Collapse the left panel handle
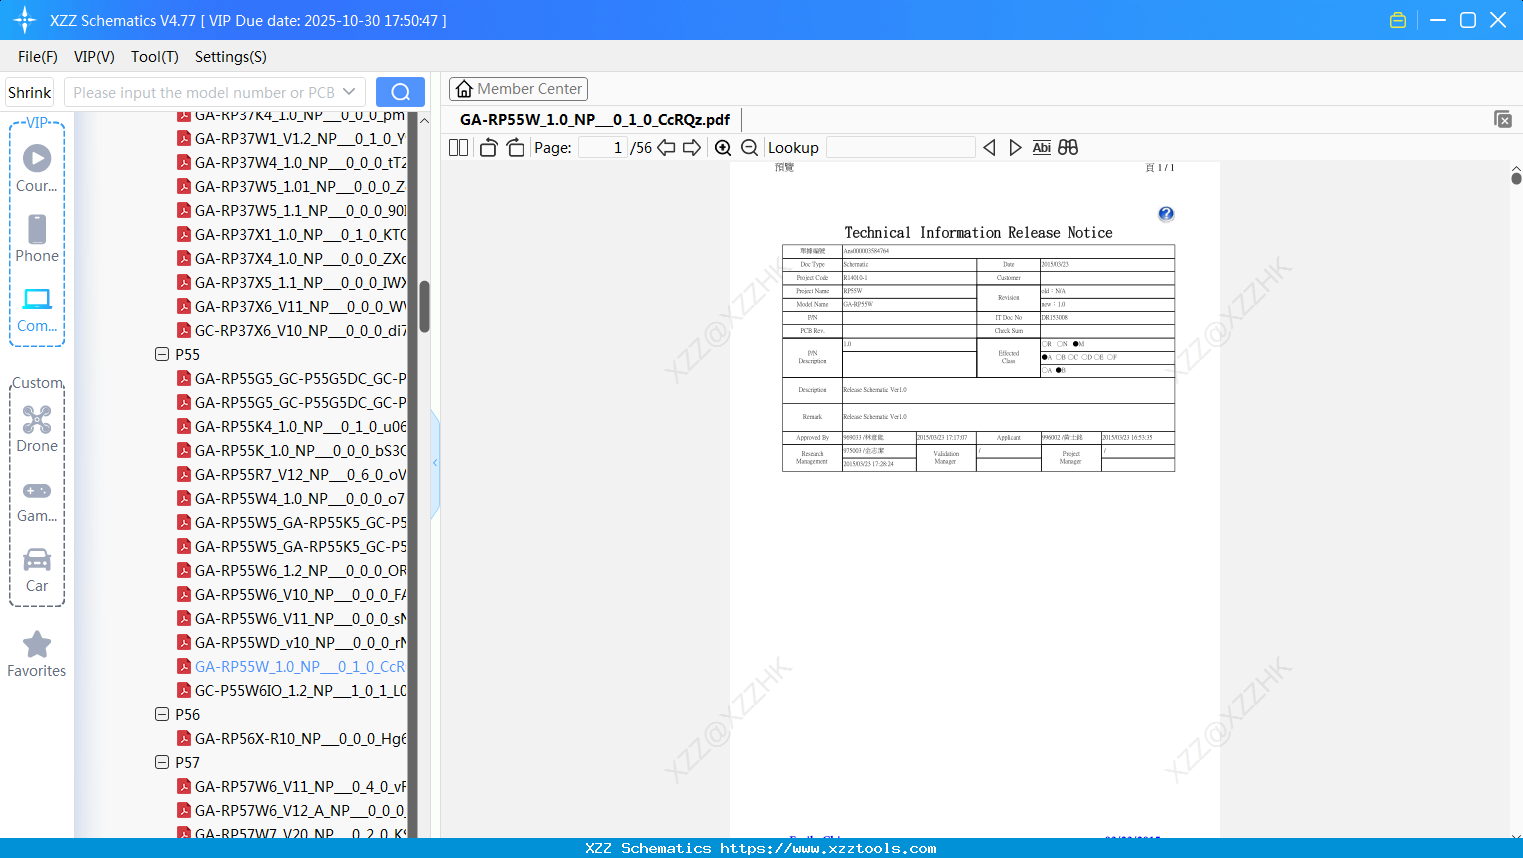Image resolution: width=1523 pixels, height=858 pixels. point(435,463)
